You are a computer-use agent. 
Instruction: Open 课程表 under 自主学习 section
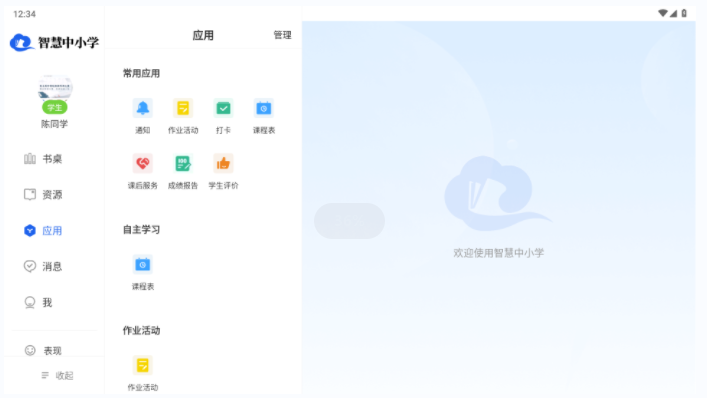(142, 272)
